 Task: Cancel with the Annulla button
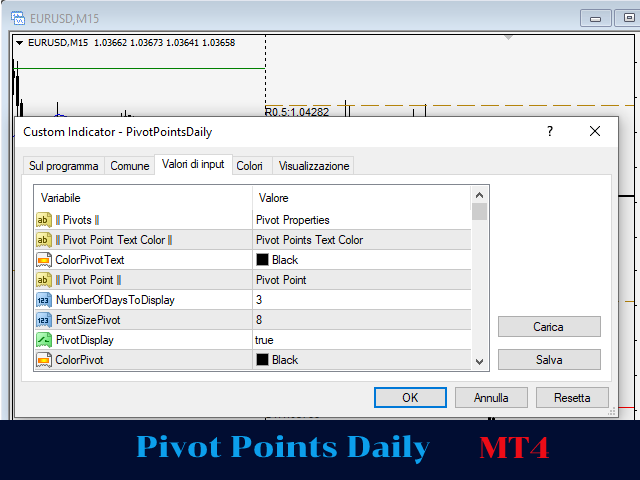point(491,398)
